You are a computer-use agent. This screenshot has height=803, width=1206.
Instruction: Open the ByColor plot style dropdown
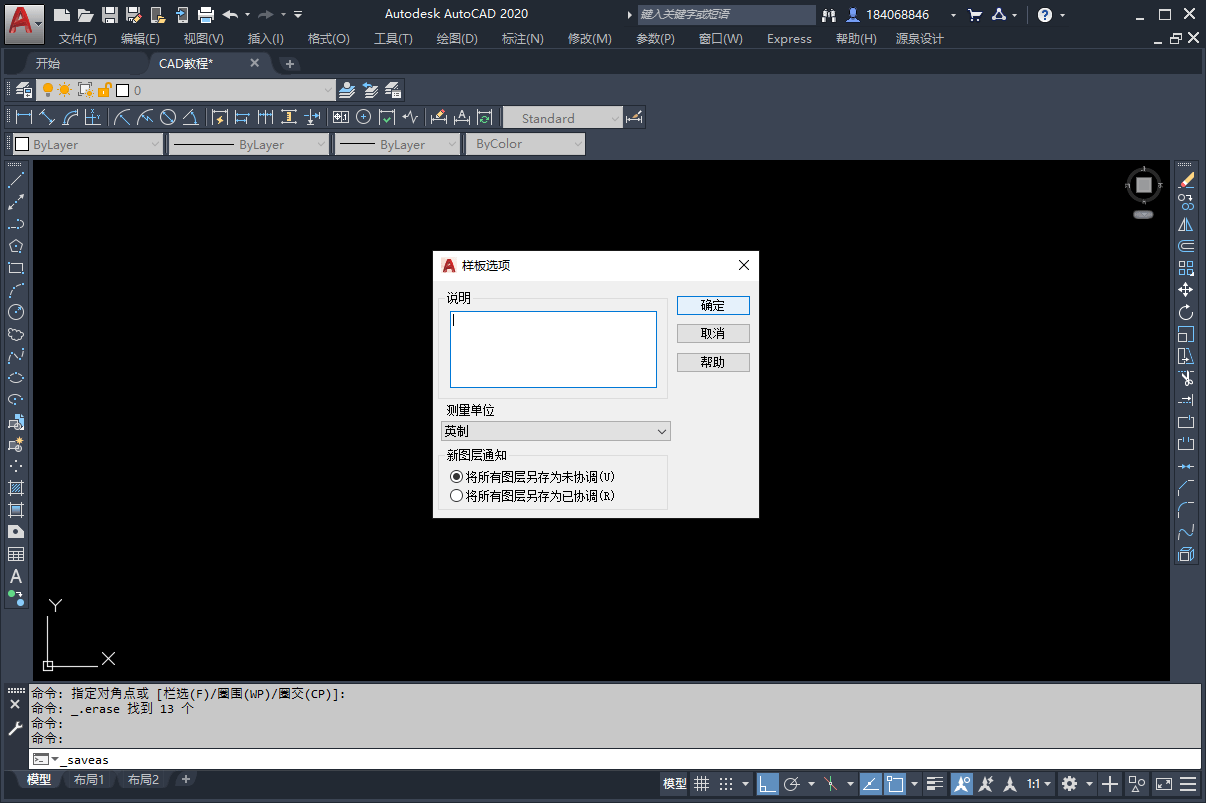click(x=525, y=144)
